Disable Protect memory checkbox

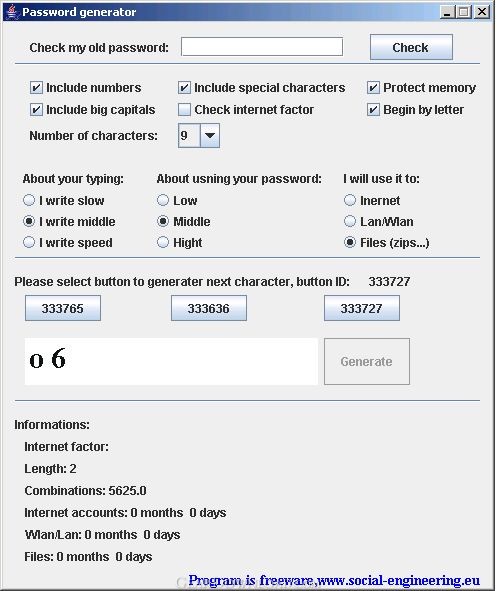(x=373, y=88)
